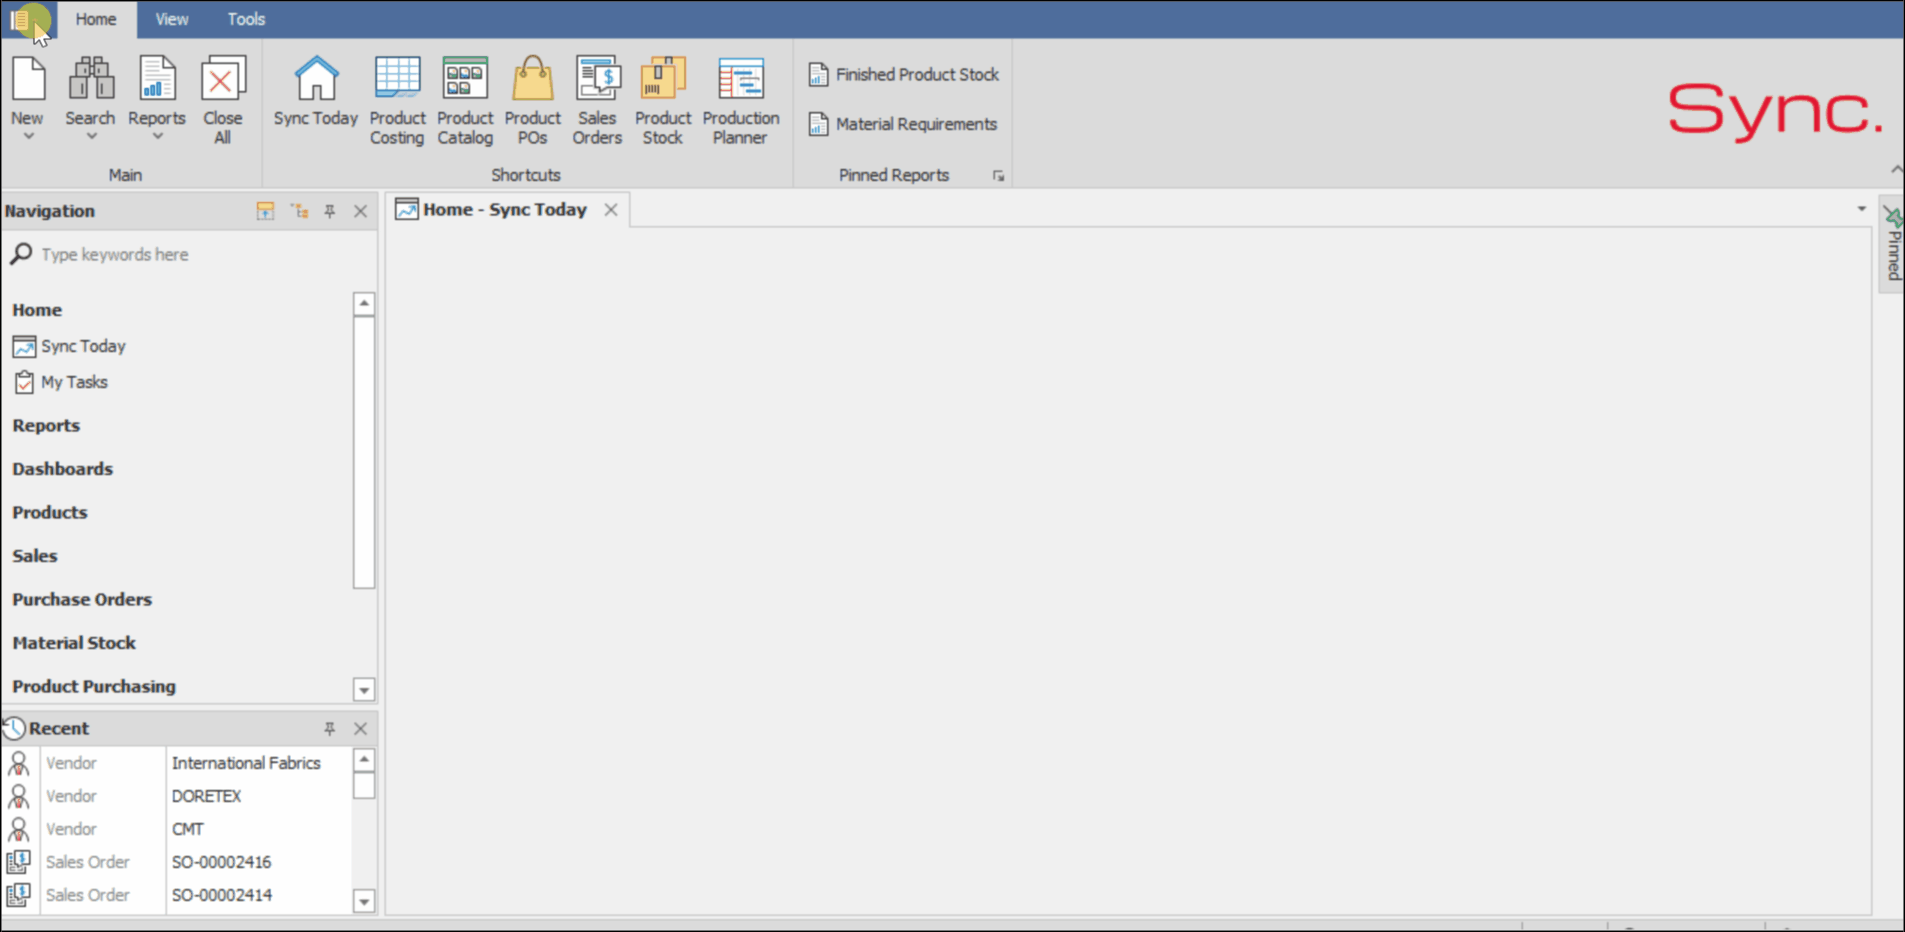The height and width of the screenshot is (932, 1905).
Task: Open Sync Today in Navigation
Action: point(69,346)
